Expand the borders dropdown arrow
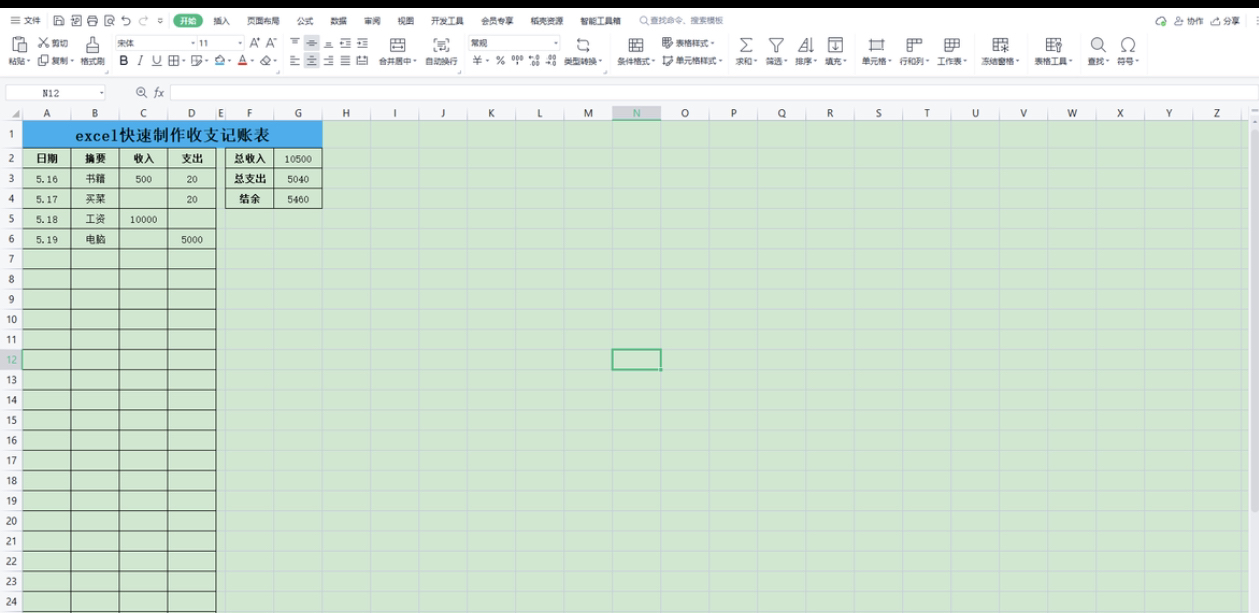The width and height of the screenshot is (1259, 613). click(183, 61)
